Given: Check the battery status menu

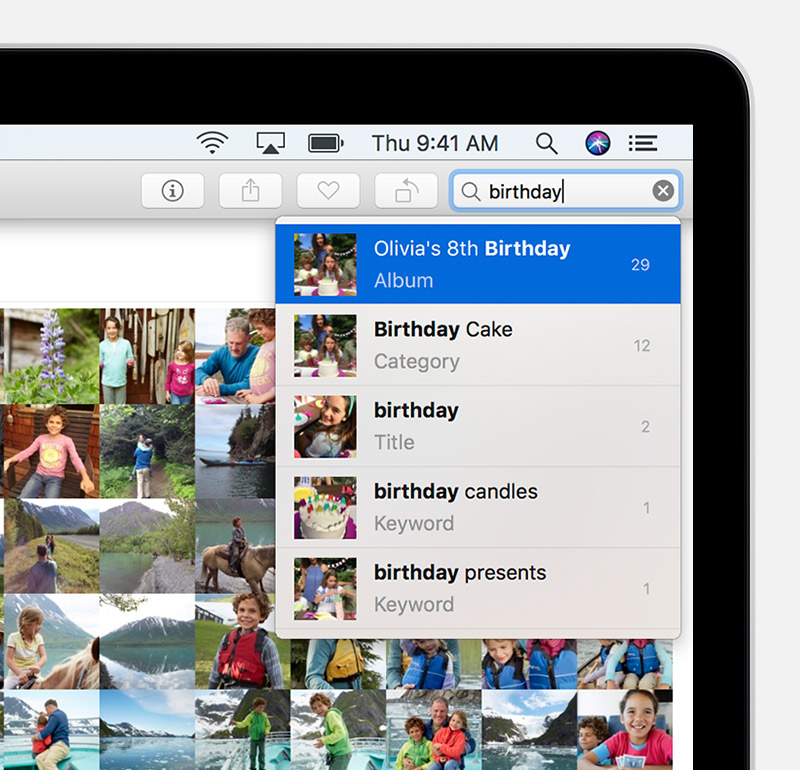Looking at the screenshot, I should 326,143.
